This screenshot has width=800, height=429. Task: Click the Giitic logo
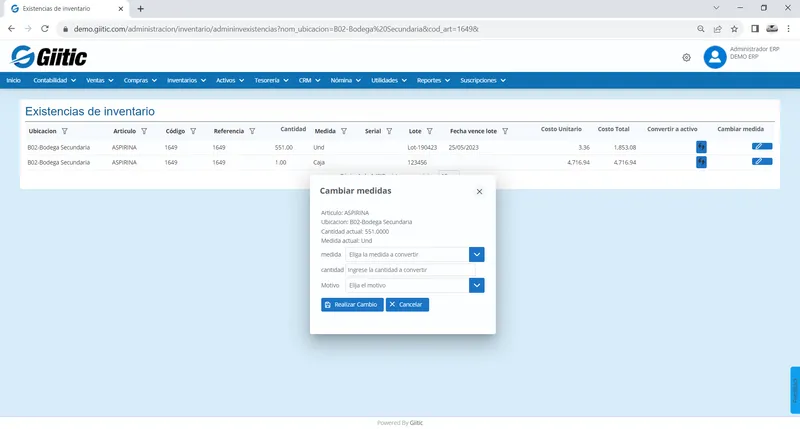coord(49,56)
